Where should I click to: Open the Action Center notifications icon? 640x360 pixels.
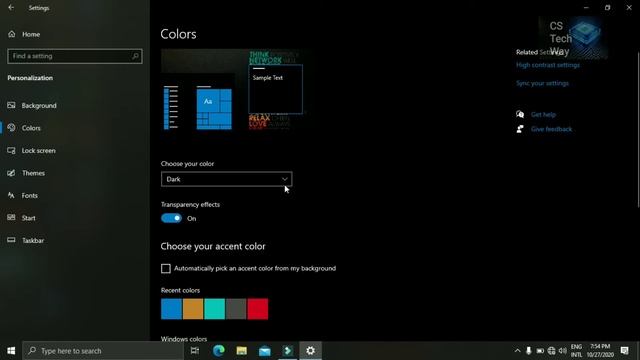point(624,351)
